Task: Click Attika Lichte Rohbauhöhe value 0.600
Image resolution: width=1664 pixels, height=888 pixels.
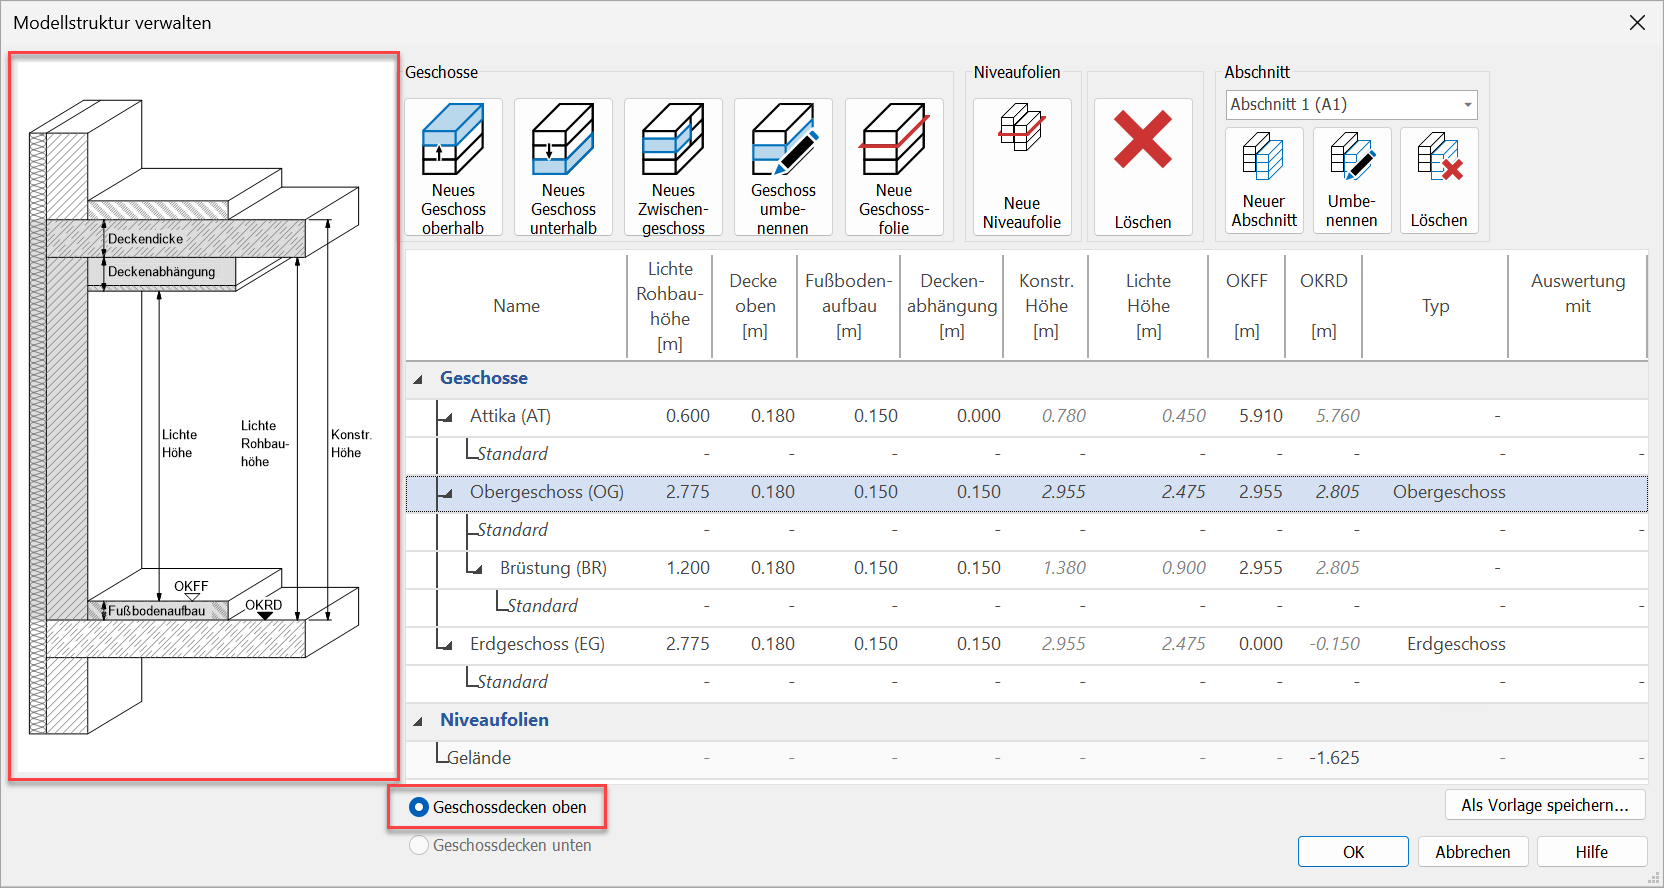Action: [x=688, y=416]
